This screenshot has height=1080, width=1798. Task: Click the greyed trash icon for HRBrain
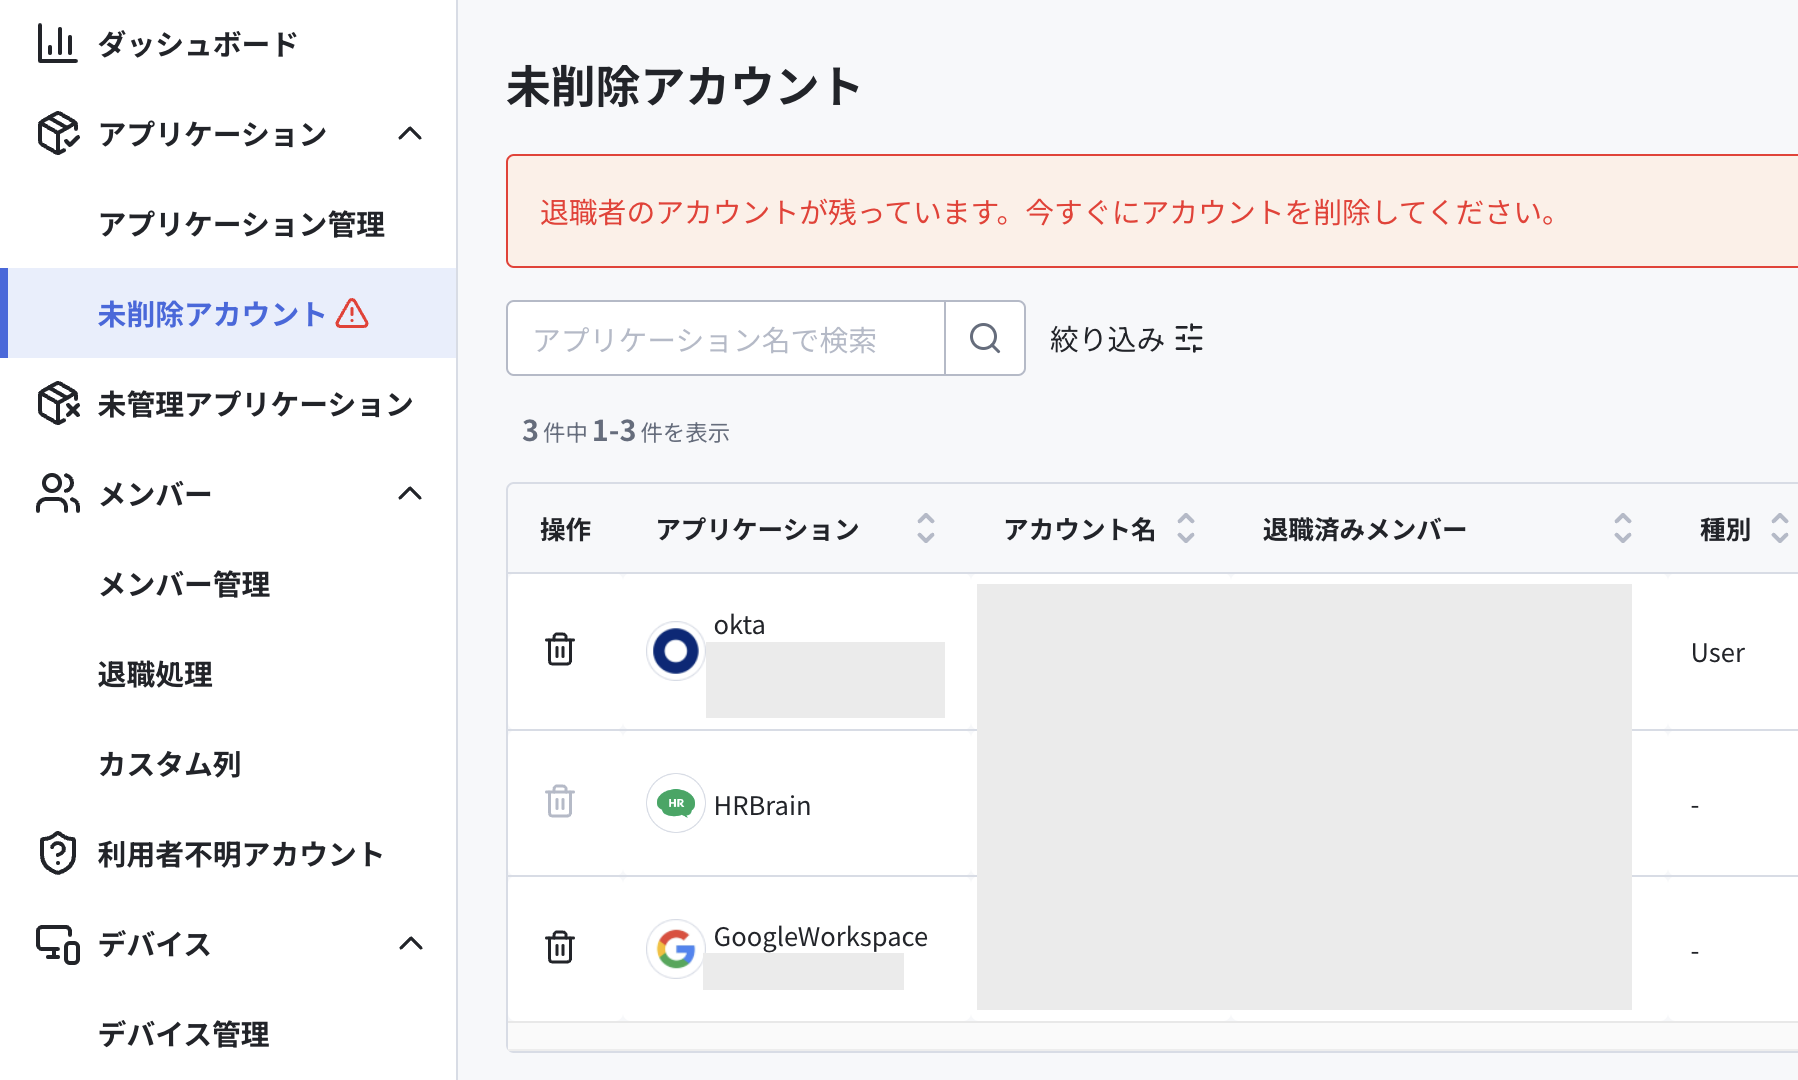point(560,802)
